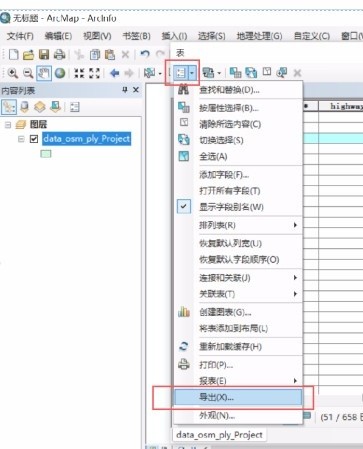Open the Related Tables dropdown arrow

coord(219,73)
